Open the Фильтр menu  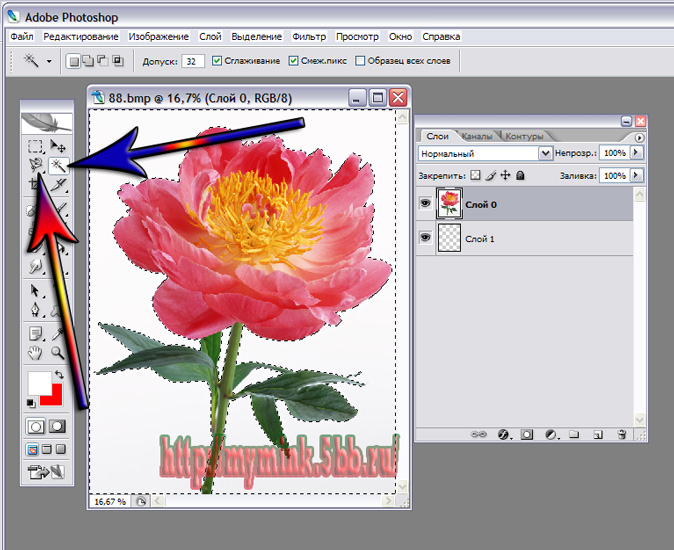309,37
